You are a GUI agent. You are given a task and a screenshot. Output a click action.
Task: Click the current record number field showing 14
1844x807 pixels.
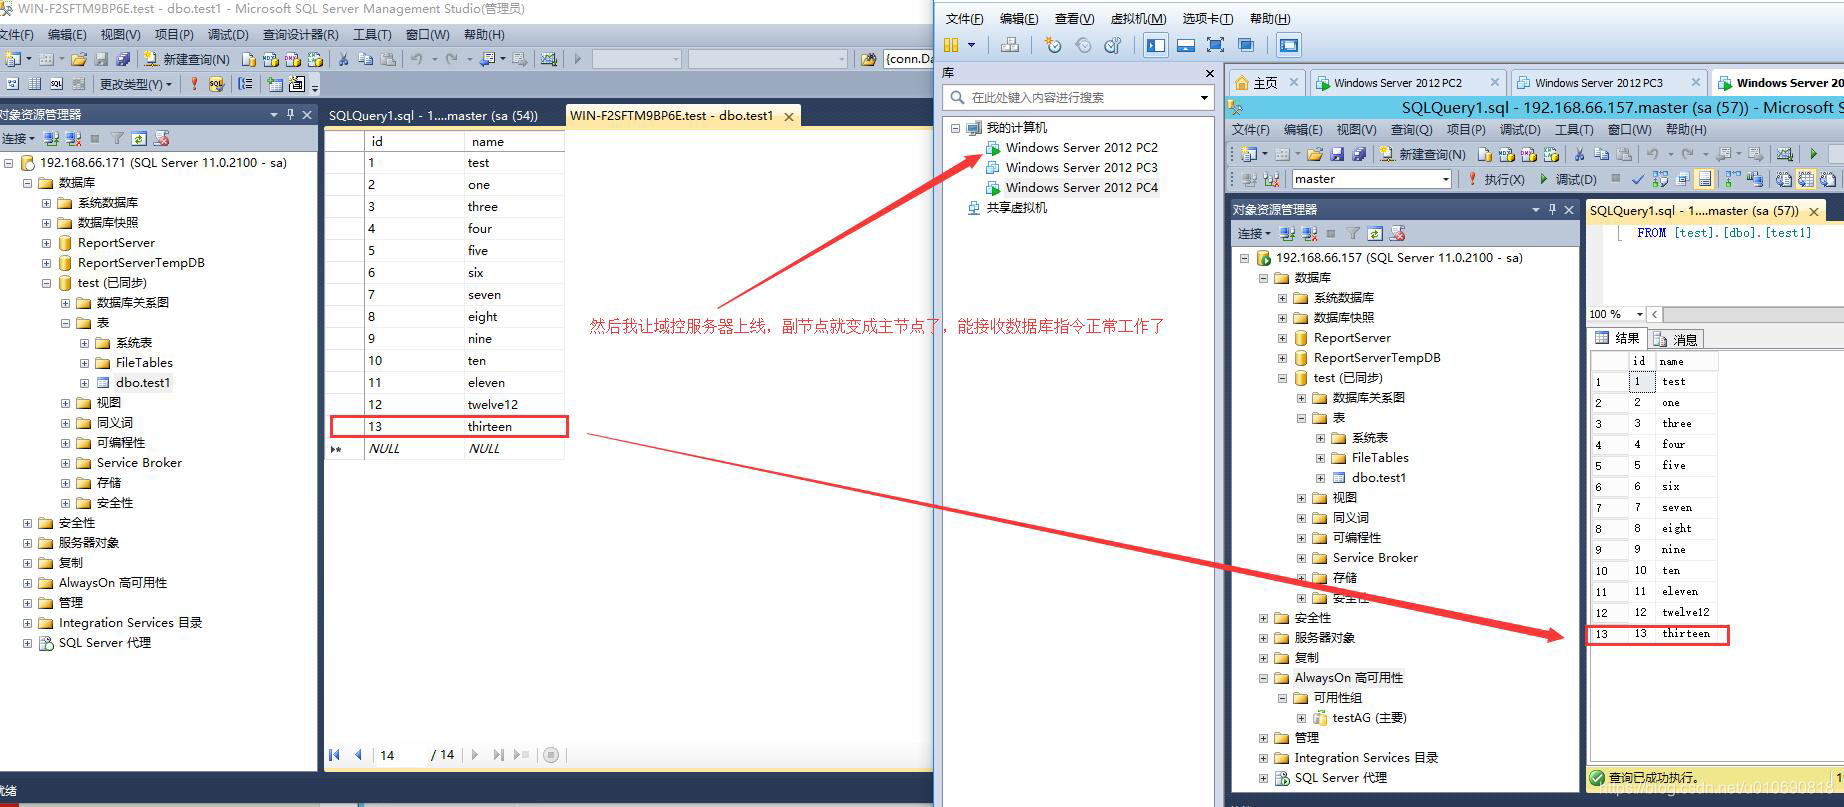(400, 755)
